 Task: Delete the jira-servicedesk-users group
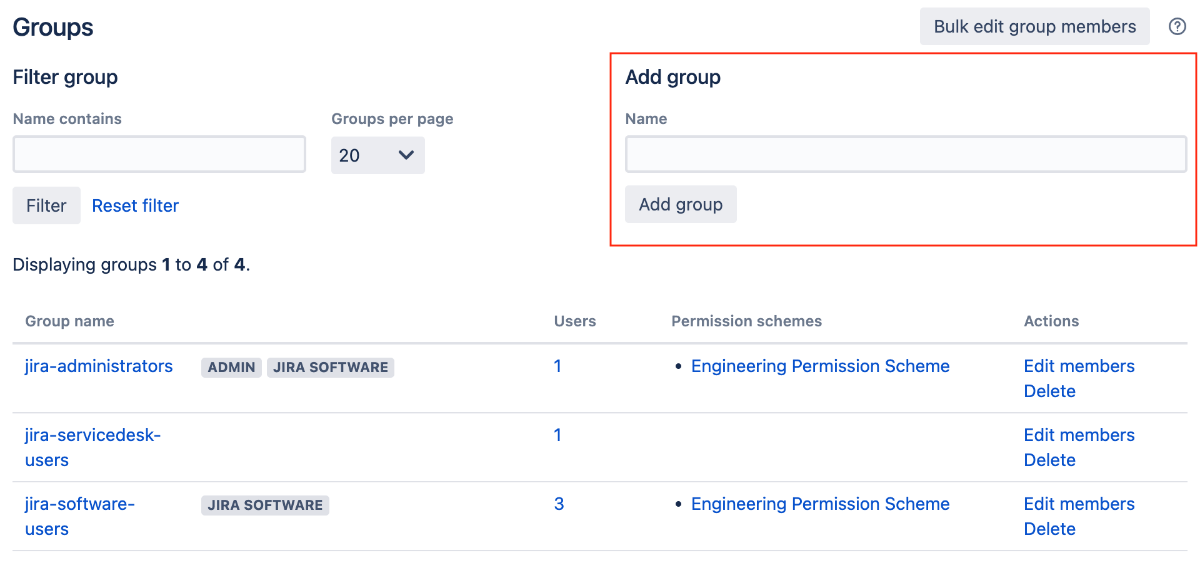1050,460
